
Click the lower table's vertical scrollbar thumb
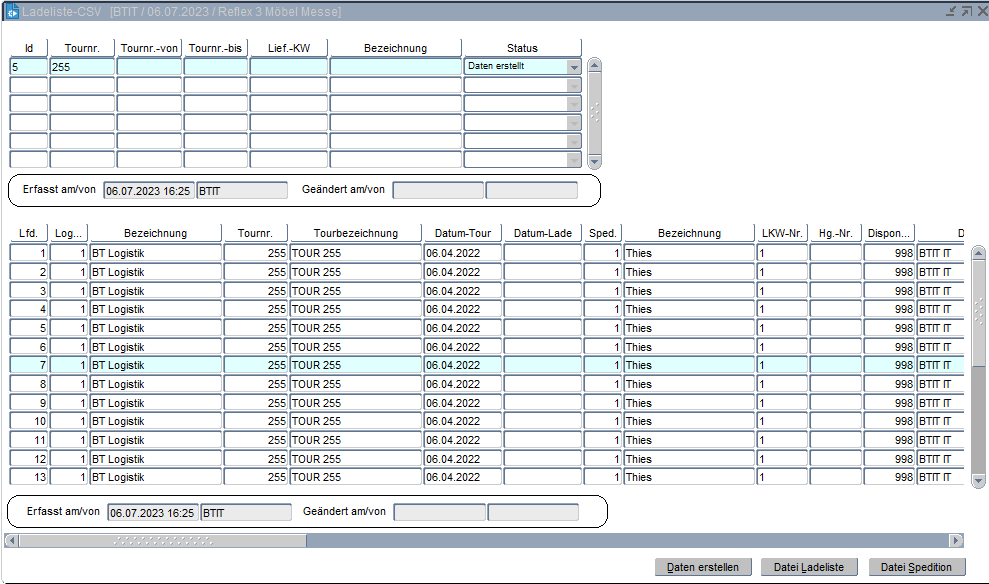(x=978, y=312)
